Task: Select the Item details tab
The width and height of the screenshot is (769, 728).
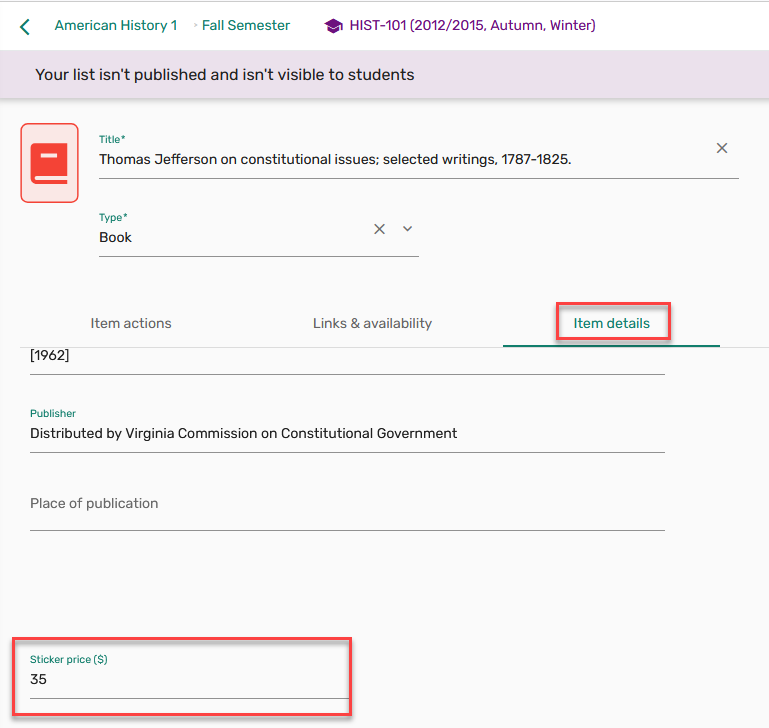Action: coord(611,323)
